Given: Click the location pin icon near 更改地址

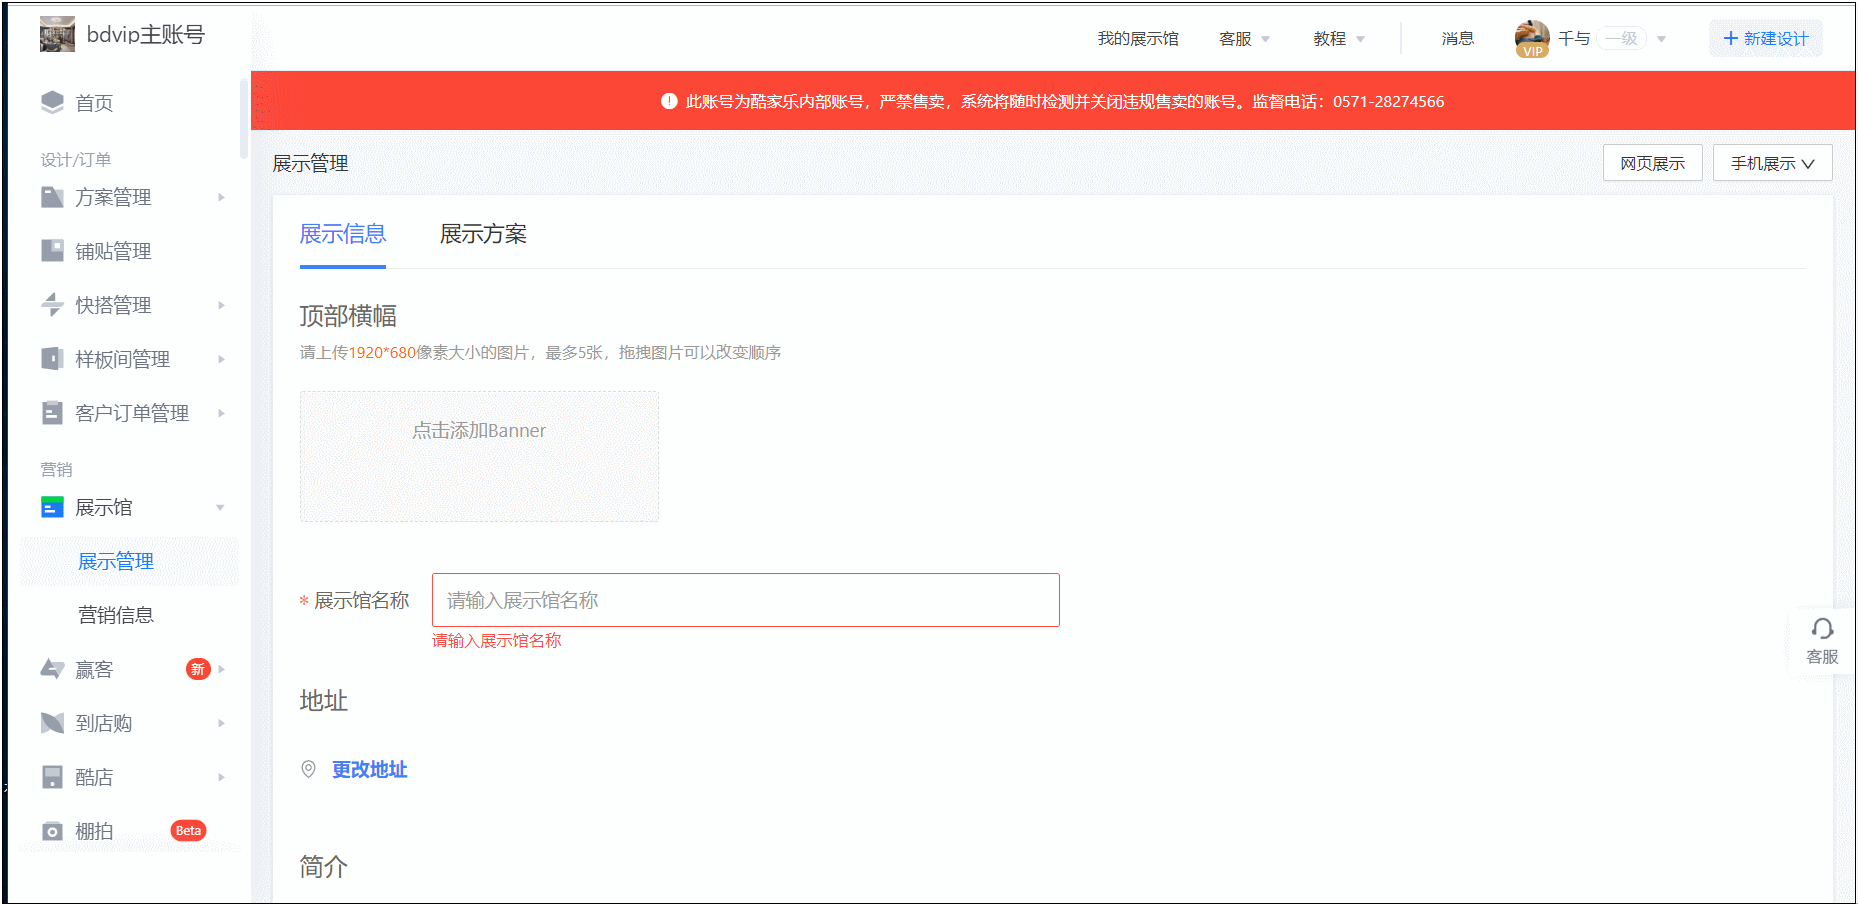Looking at the screenshot, I should click(x=309, y=769).
